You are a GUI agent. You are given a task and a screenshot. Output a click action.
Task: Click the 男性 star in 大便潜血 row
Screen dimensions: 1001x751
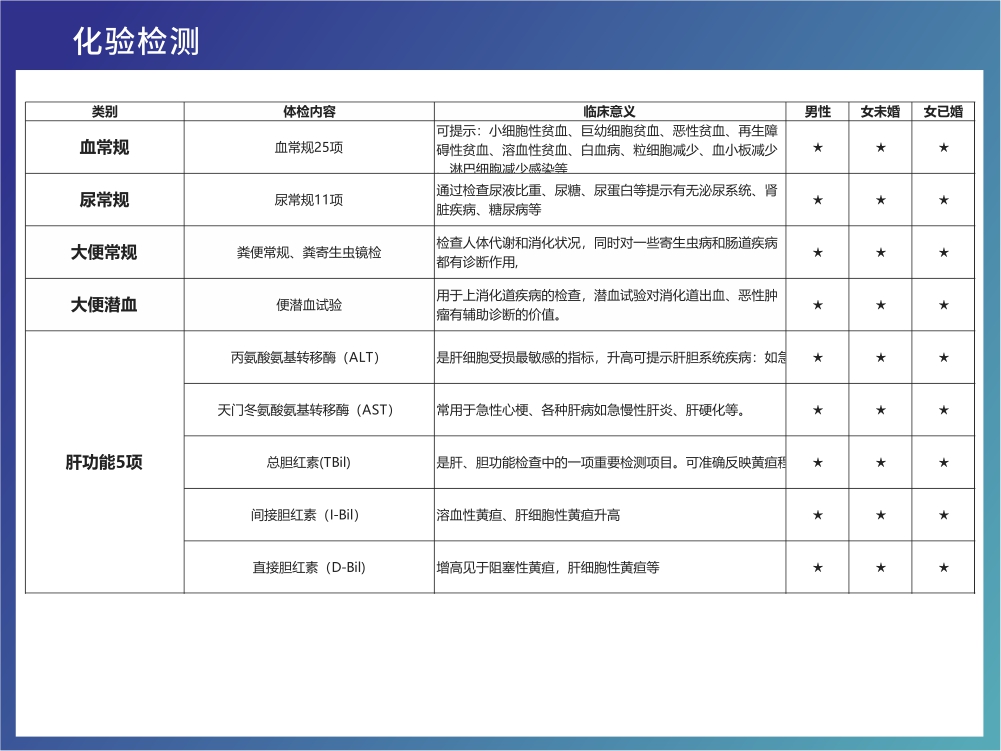[x=817, y=305]
